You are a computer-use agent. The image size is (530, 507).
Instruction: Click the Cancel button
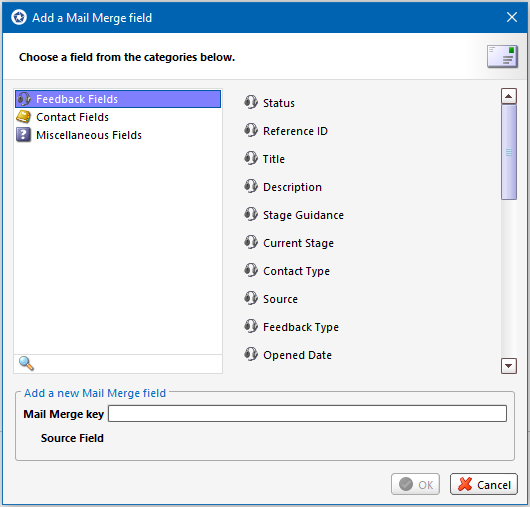tap(484, 484)
